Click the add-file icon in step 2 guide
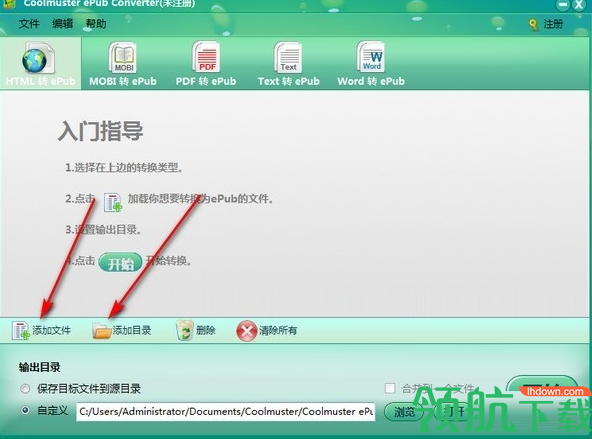The image size is (592, 439). [113, 202]
